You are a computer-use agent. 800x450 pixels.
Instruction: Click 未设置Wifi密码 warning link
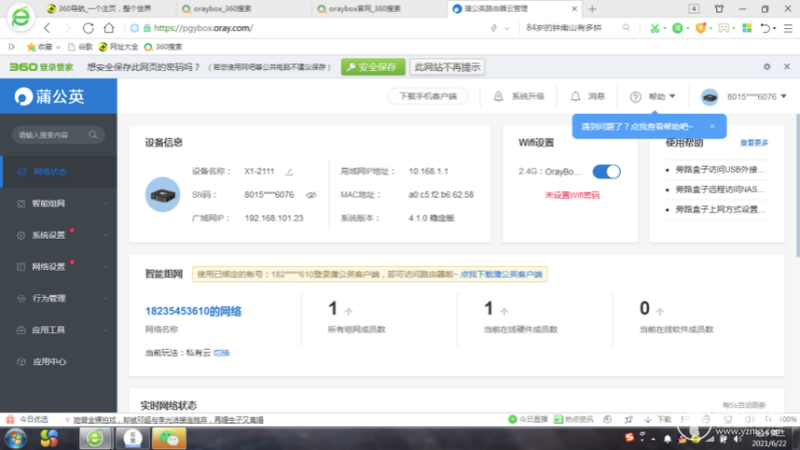572,195
